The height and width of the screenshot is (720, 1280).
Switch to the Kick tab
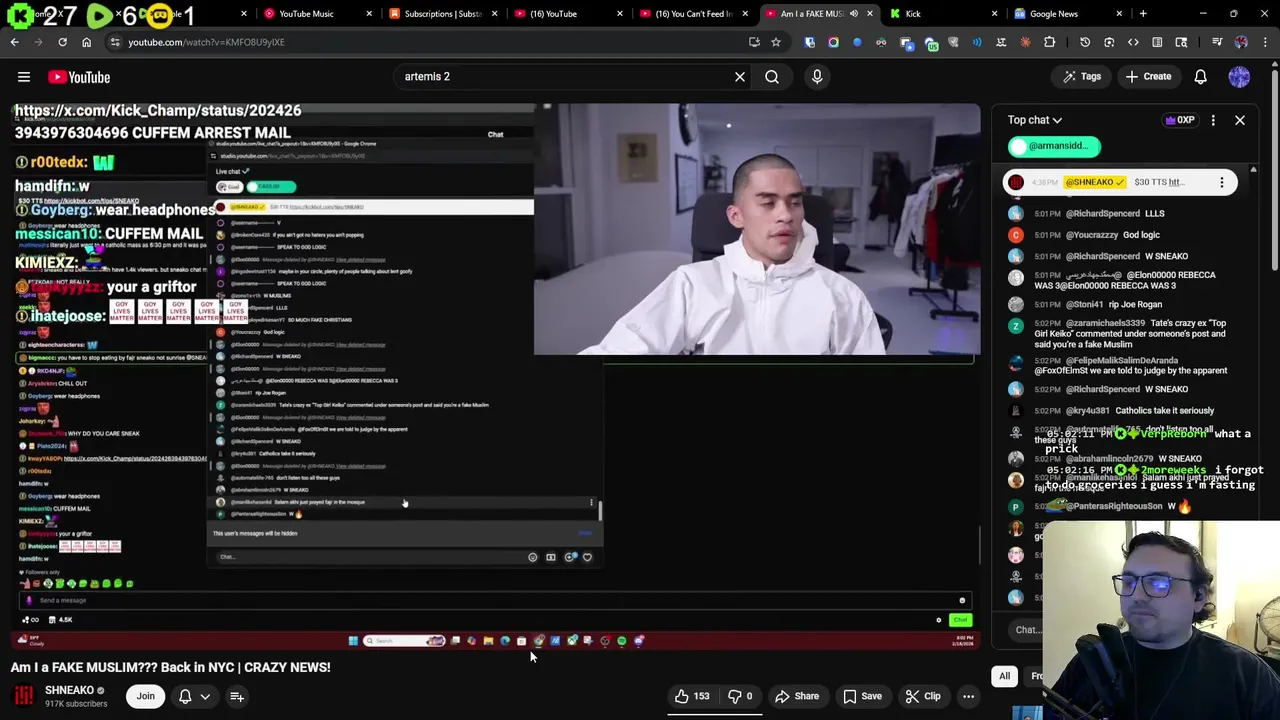pyautogui.click(x=913, y=14)
